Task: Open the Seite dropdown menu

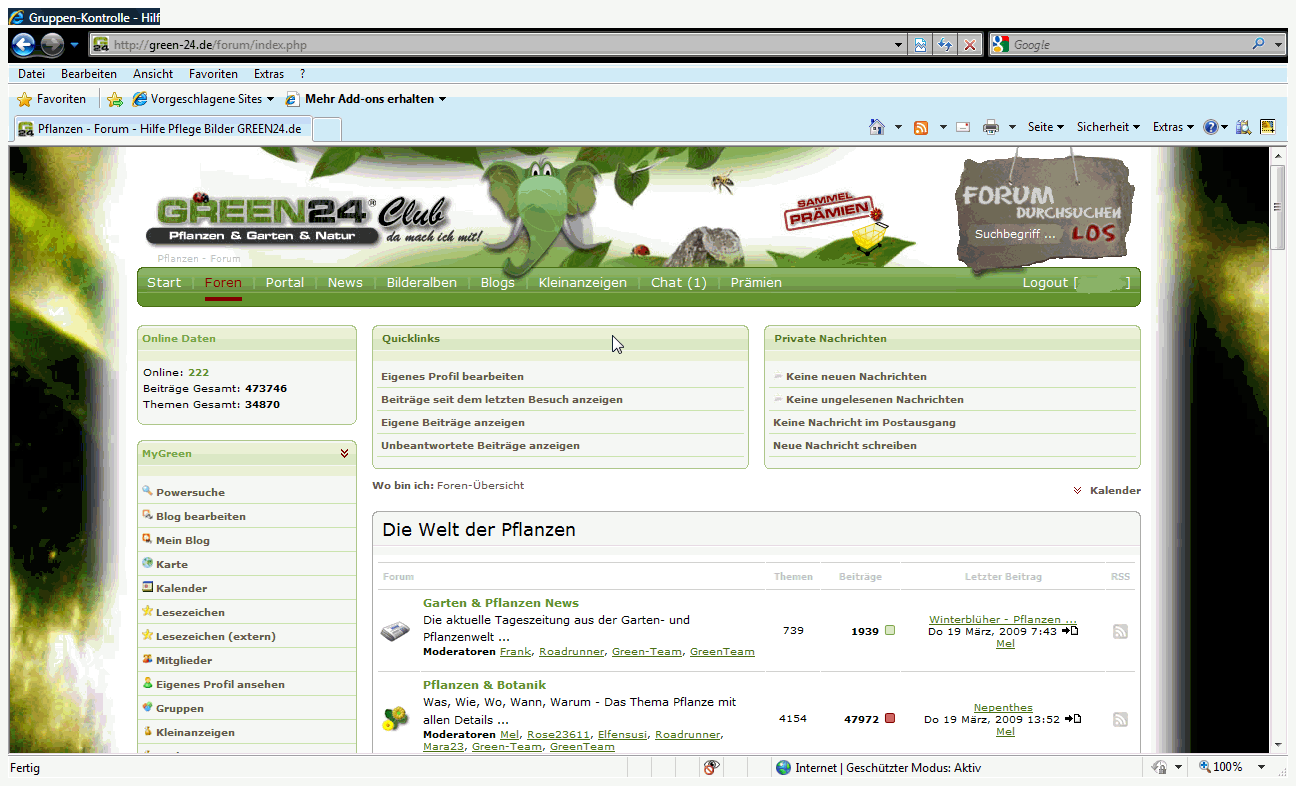Action: point(1045,127)
